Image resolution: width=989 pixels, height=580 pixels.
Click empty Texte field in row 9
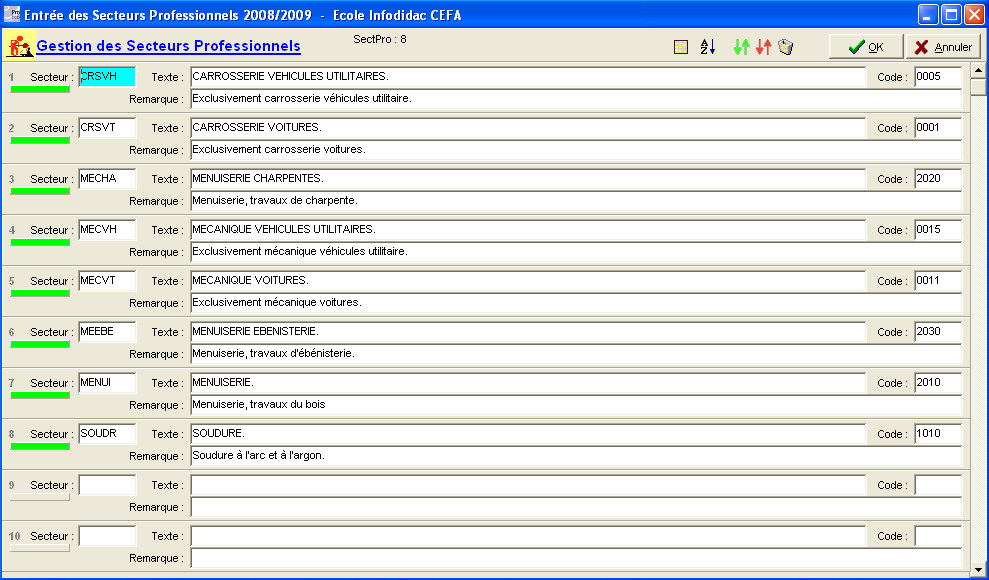click(x=528, y=485)
